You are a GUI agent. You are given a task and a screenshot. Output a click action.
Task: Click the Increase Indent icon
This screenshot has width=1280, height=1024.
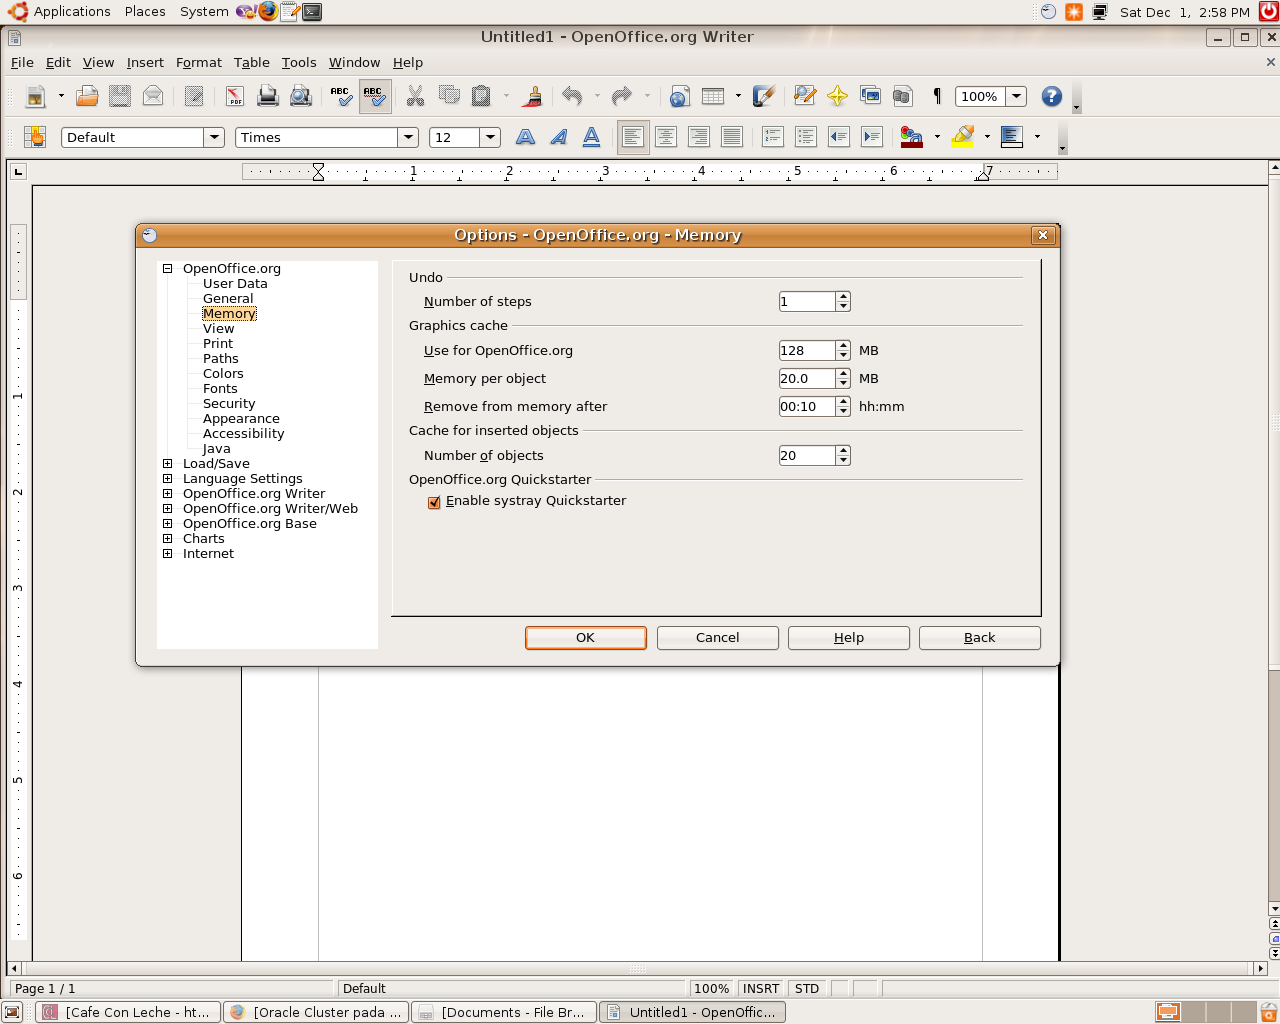[x=872, y=137]
